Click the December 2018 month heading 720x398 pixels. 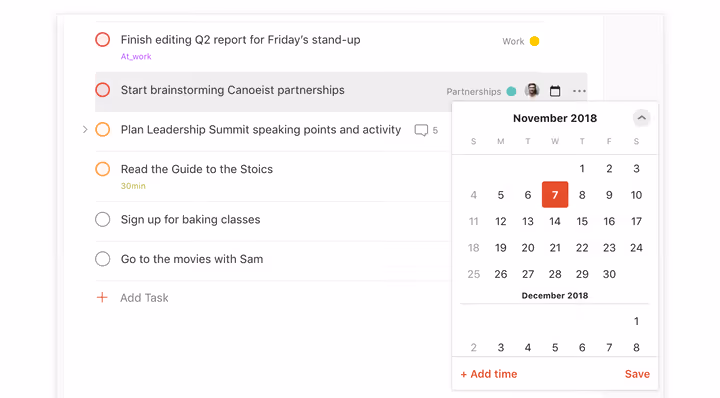(555, 296)
